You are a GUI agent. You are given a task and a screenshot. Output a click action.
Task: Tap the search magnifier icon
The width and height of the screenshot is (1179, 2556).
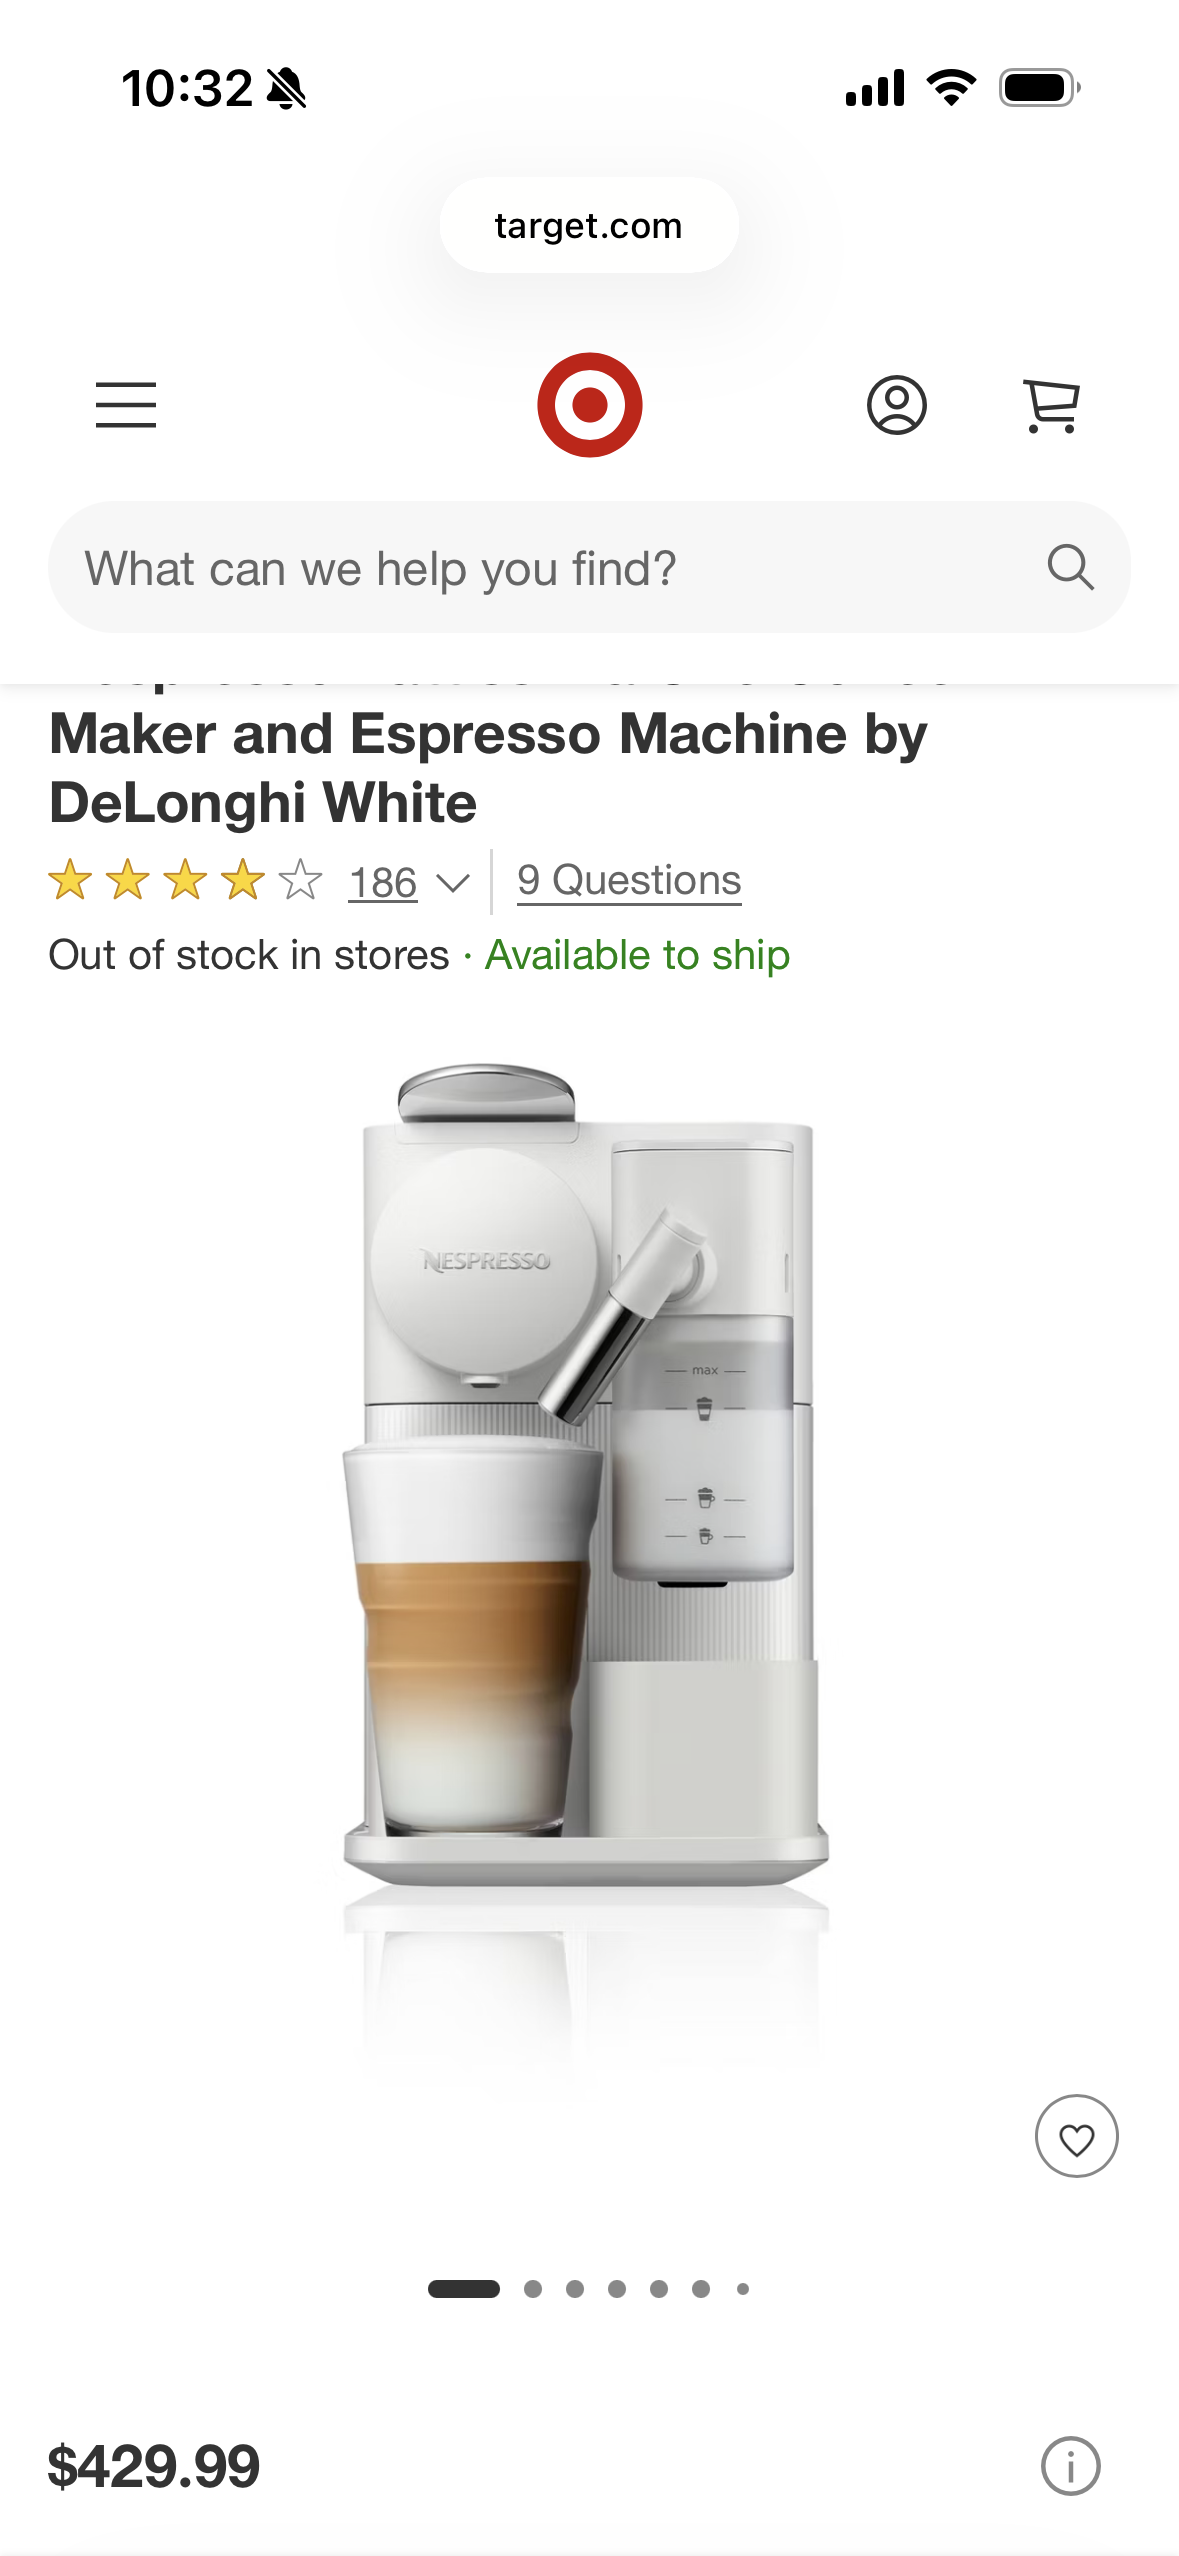click(x=1070, y=568)
